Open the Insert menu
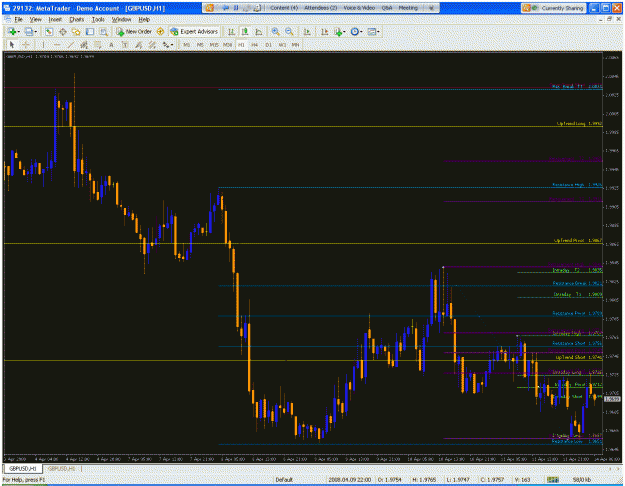Image resolution: width=625 pixels, height=486 pixels. pyautogui.click(x=55, y=19)
